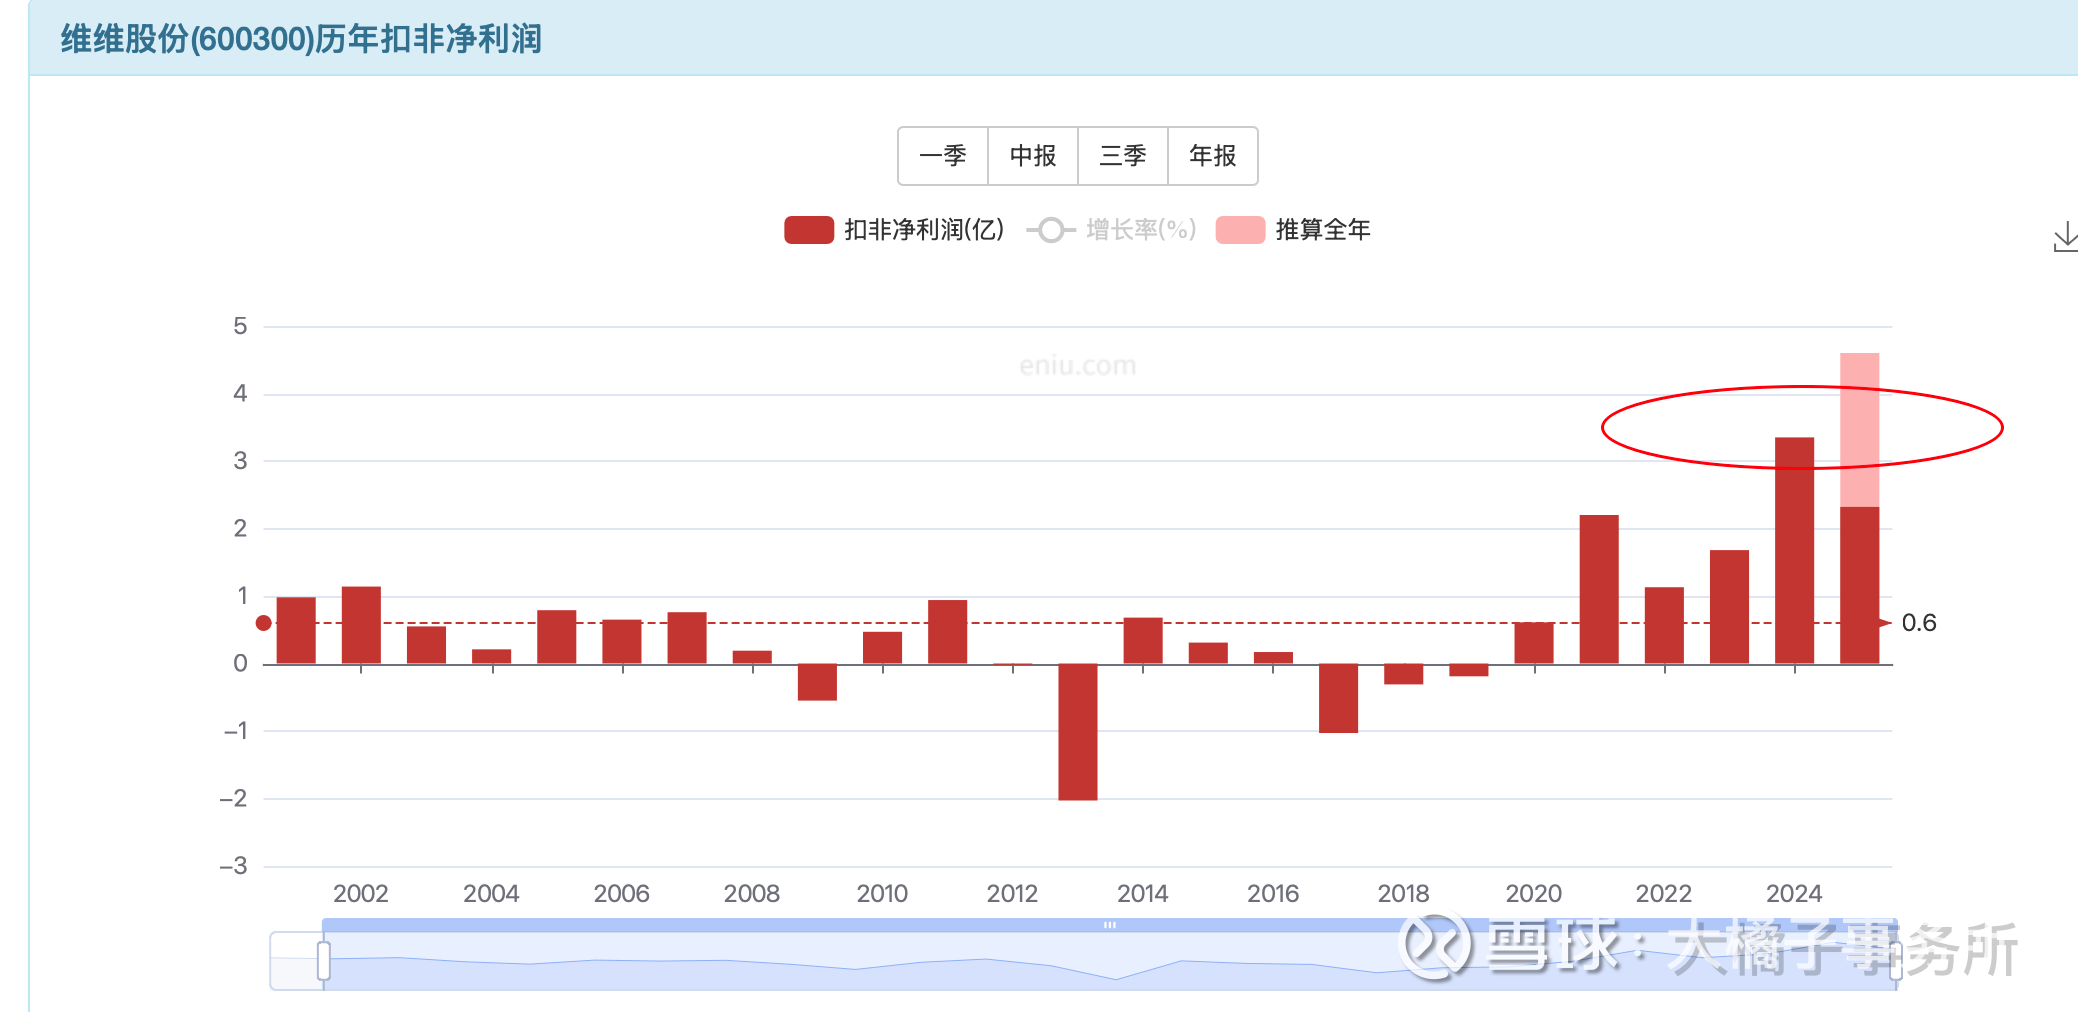Click the right handle of the zoom slider
Image resolution: width=2078 pixels, height=1012 pixels.
(1895, 961)
